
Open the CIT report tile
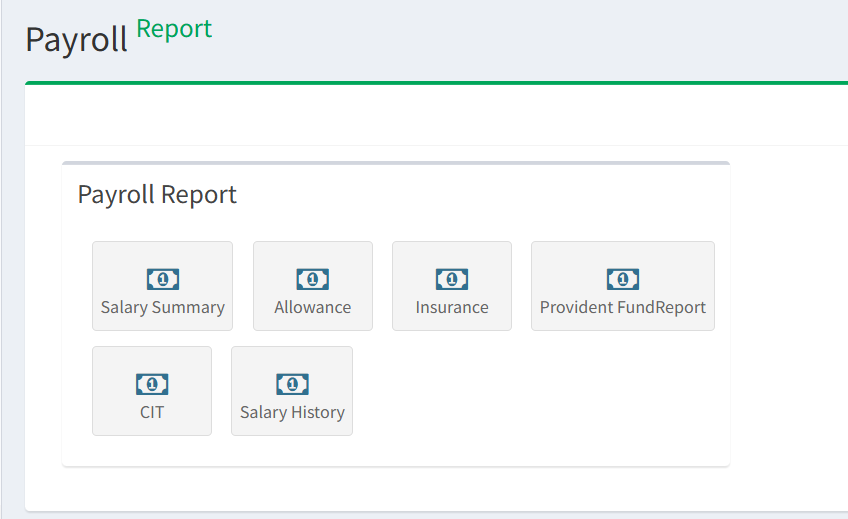[152, 391]
